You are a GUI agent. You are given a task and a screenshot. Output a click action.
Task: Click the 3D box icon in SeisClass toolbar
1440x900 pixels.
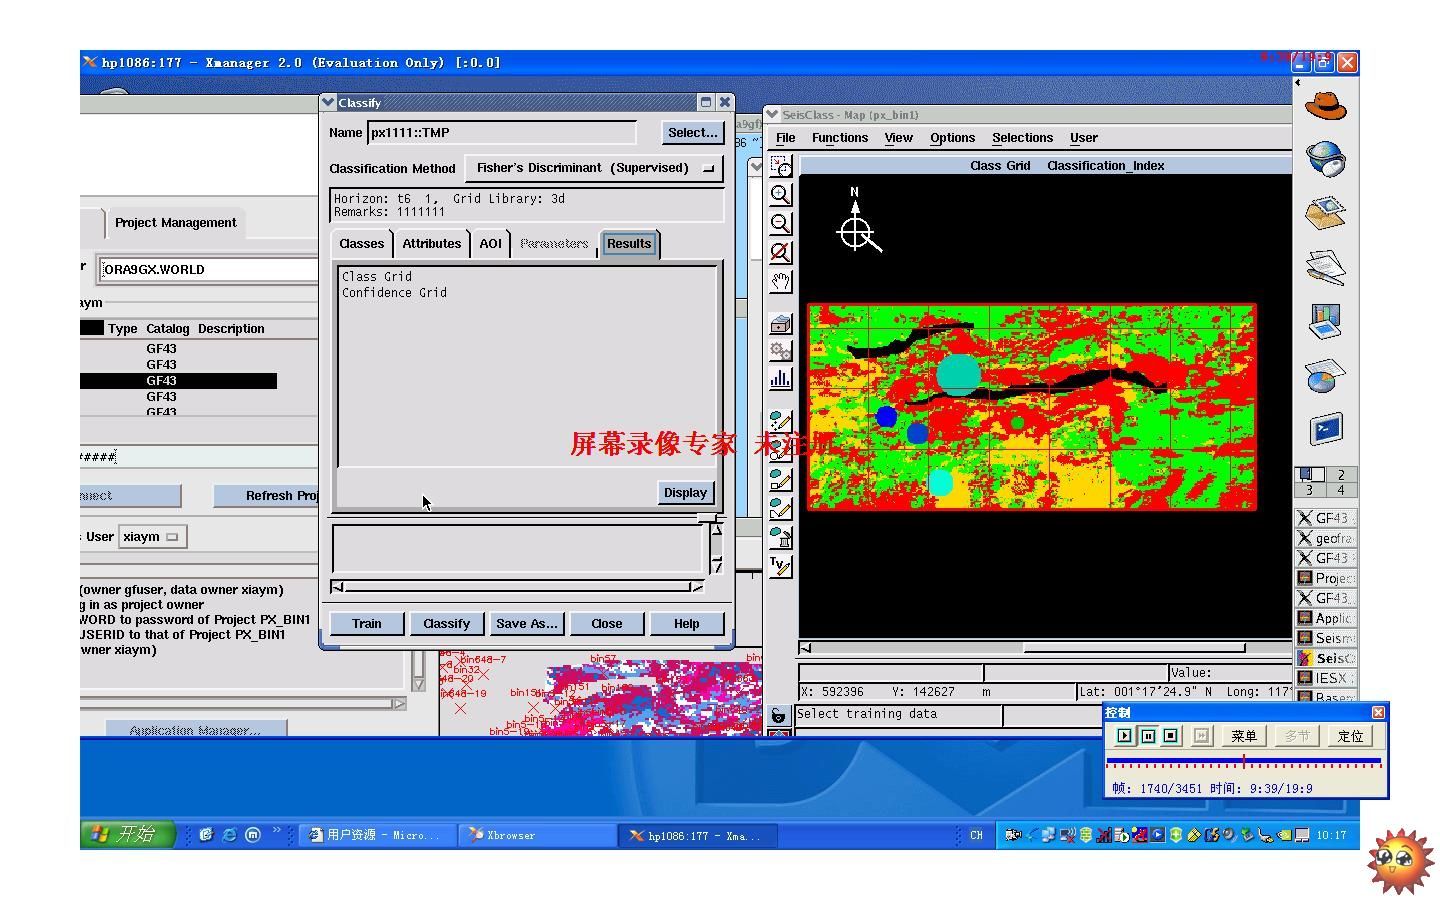[781, 323]
